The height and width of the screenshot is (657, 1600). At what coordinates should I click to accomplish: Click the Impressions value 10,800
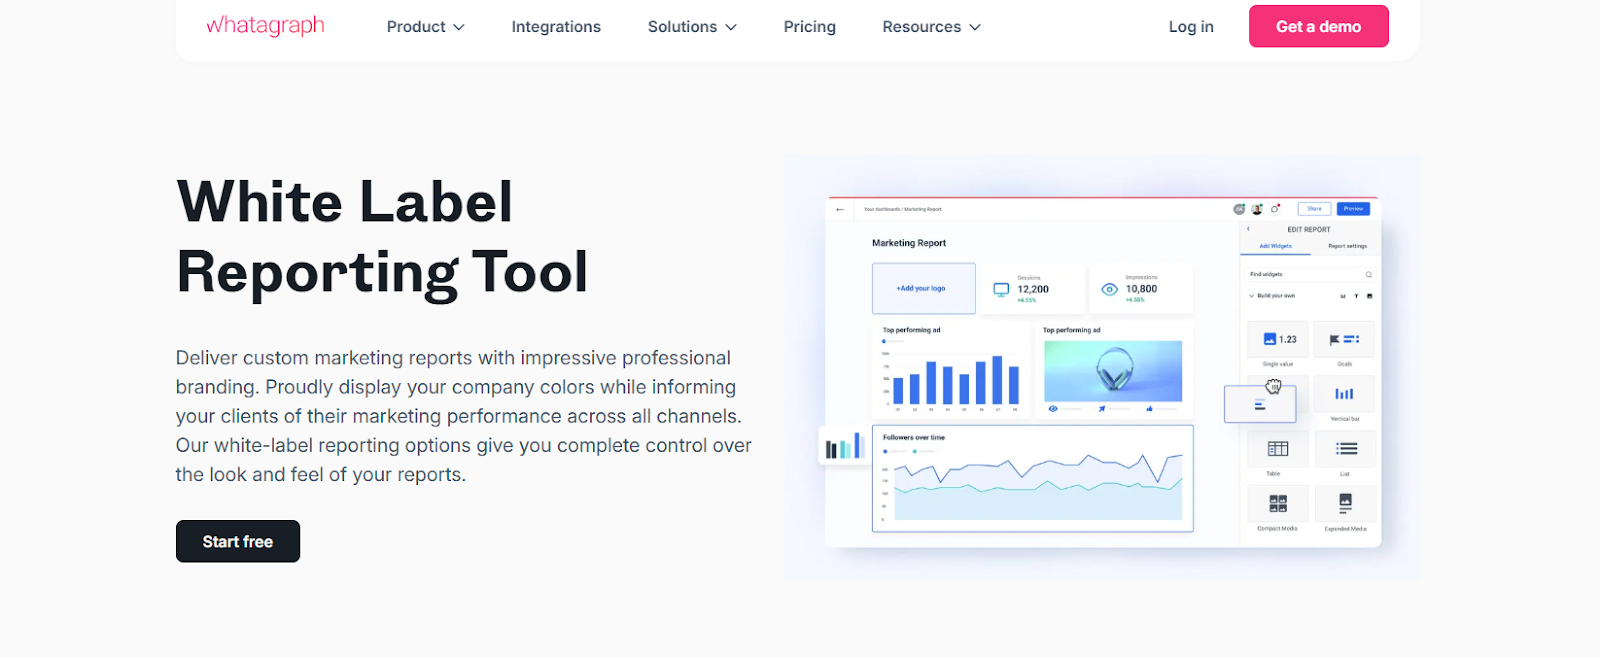1141,289
